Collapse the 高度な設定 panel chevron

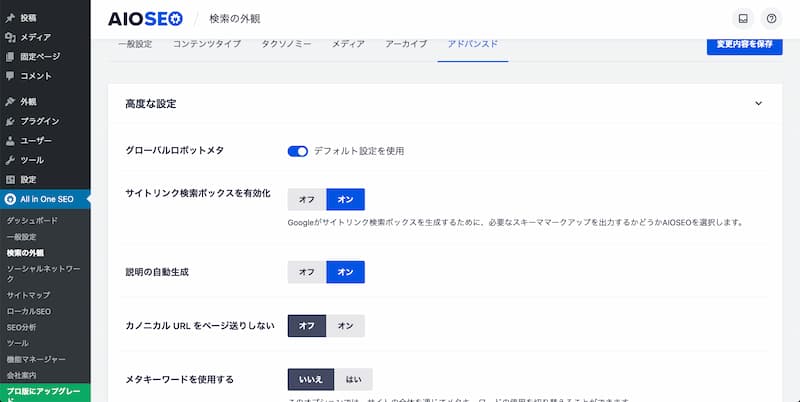click(x=758, y=104)
